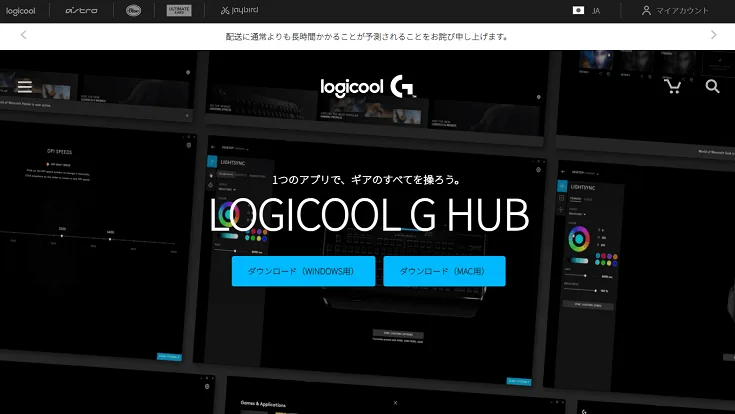
Task: Select the Japan flag language selector
Action: (578, 10)
